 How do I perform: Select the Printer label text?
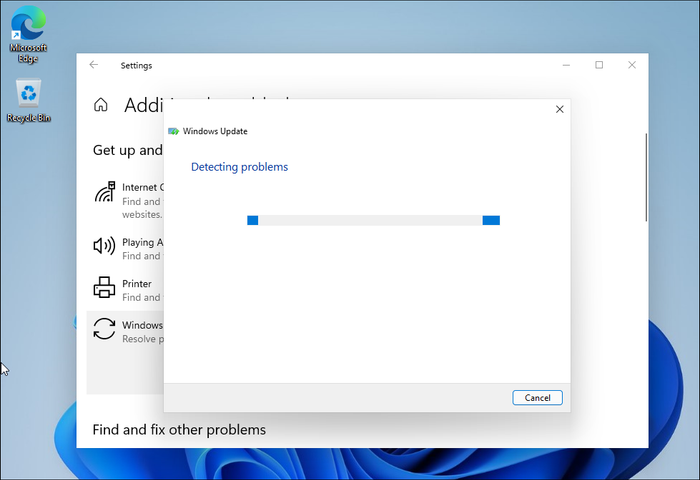137,284
